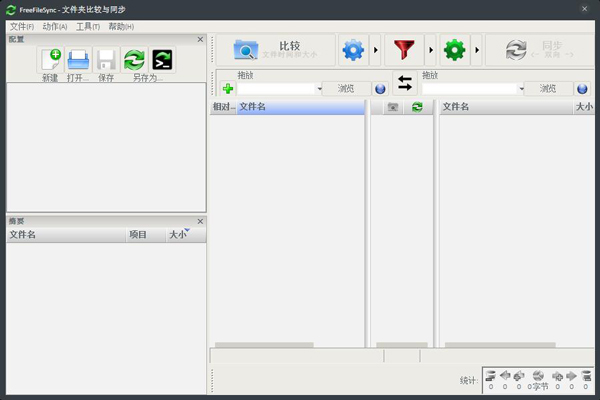600x400 pixels.
Task: Expand arrow beside the filter funnel
Action: pyautogui.click(x=431, y=50)
